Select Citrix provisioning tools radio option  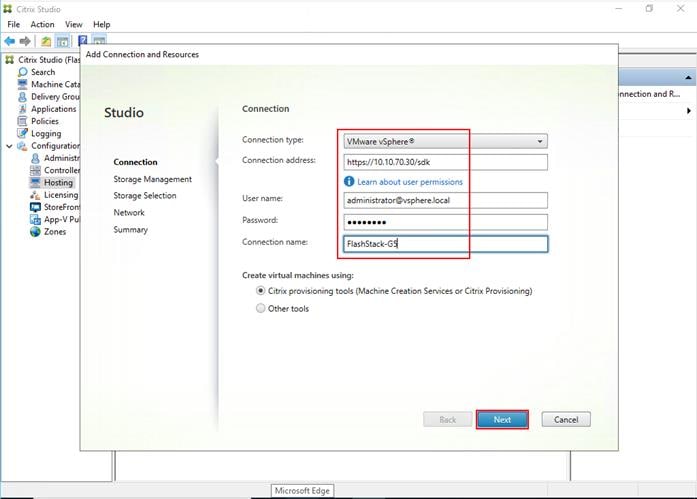point(260,291)
